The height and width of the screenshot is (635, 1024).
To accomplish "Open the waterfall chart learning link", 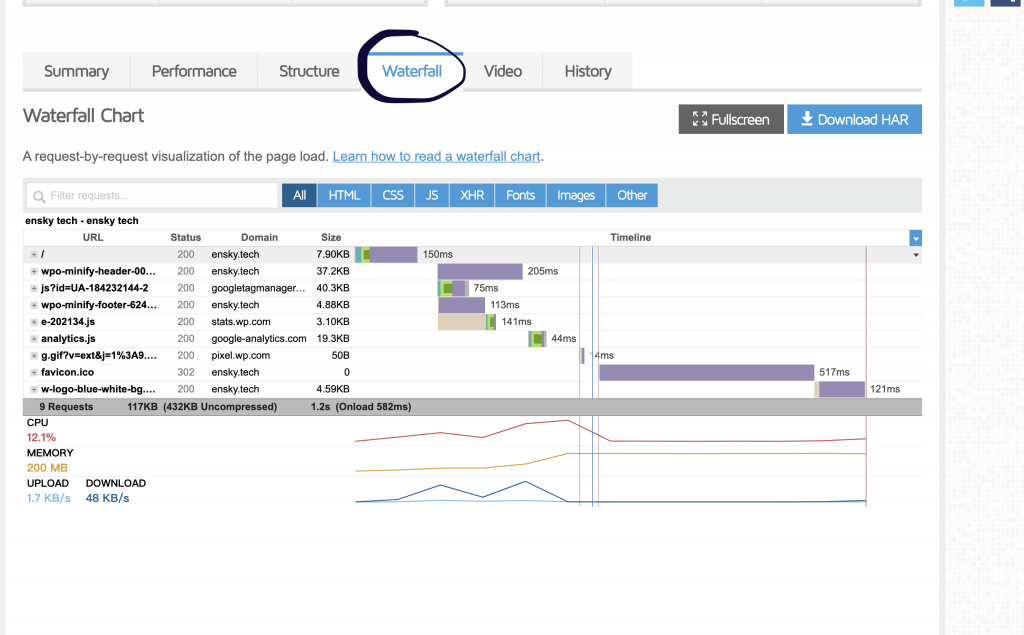I will point(436,157).
